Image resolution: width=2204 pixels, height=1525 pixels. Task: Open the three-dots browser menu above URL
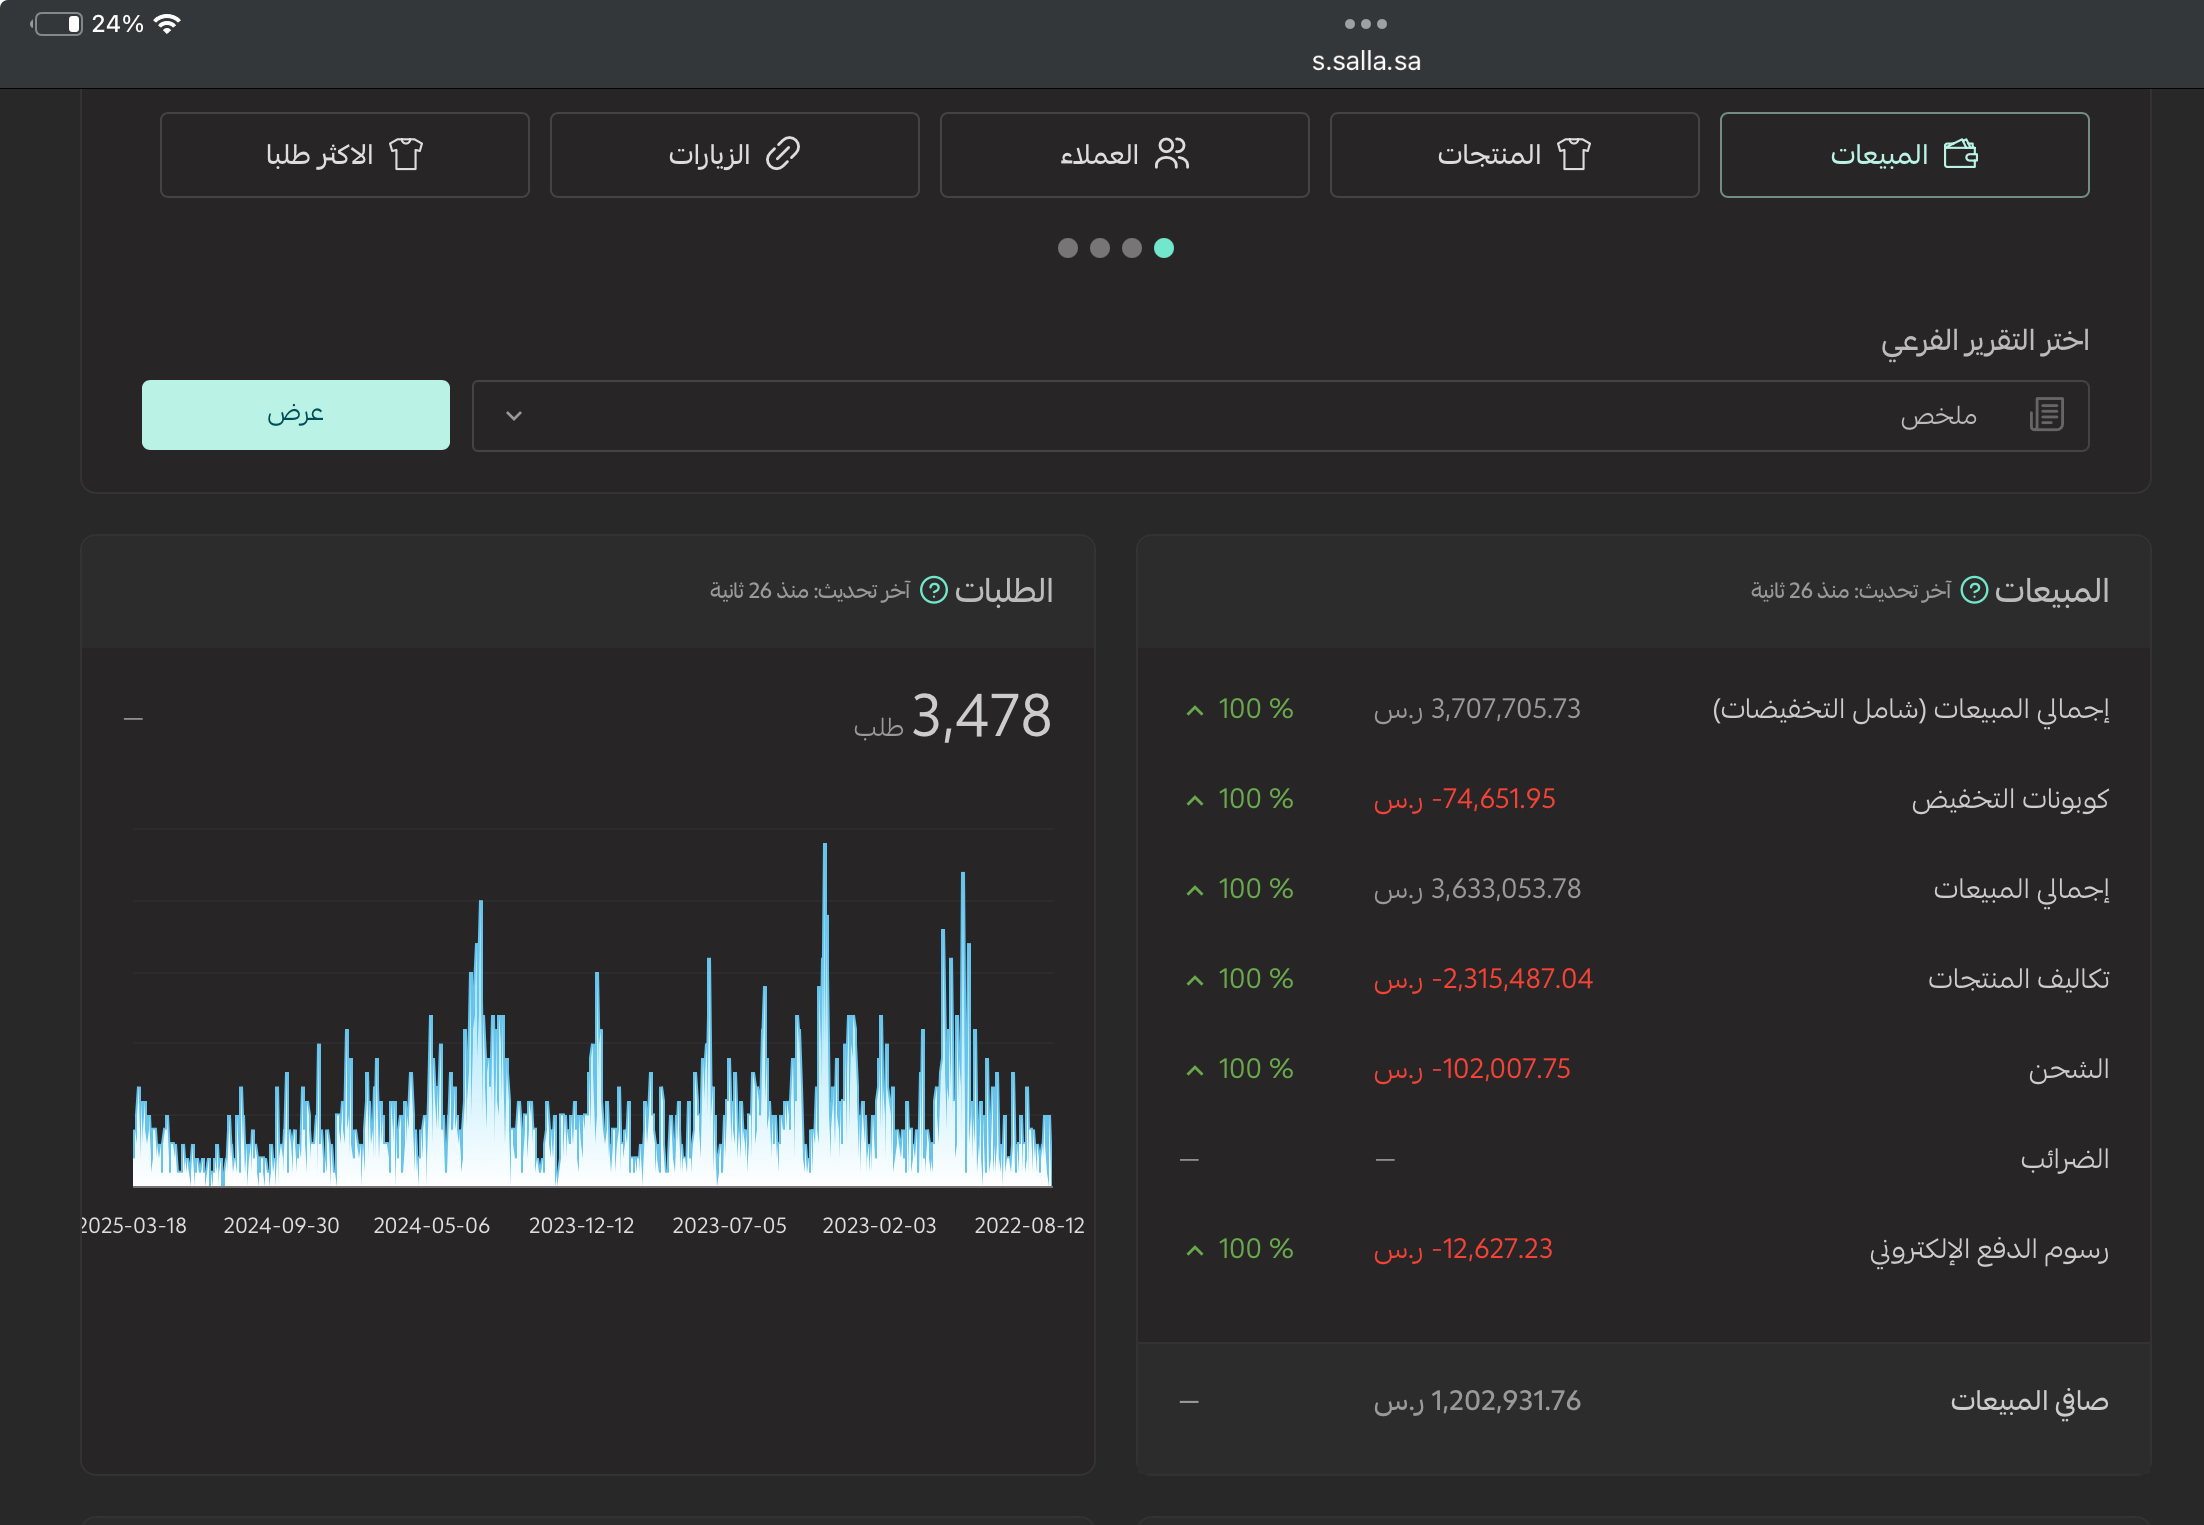(x=1365, y=24)
